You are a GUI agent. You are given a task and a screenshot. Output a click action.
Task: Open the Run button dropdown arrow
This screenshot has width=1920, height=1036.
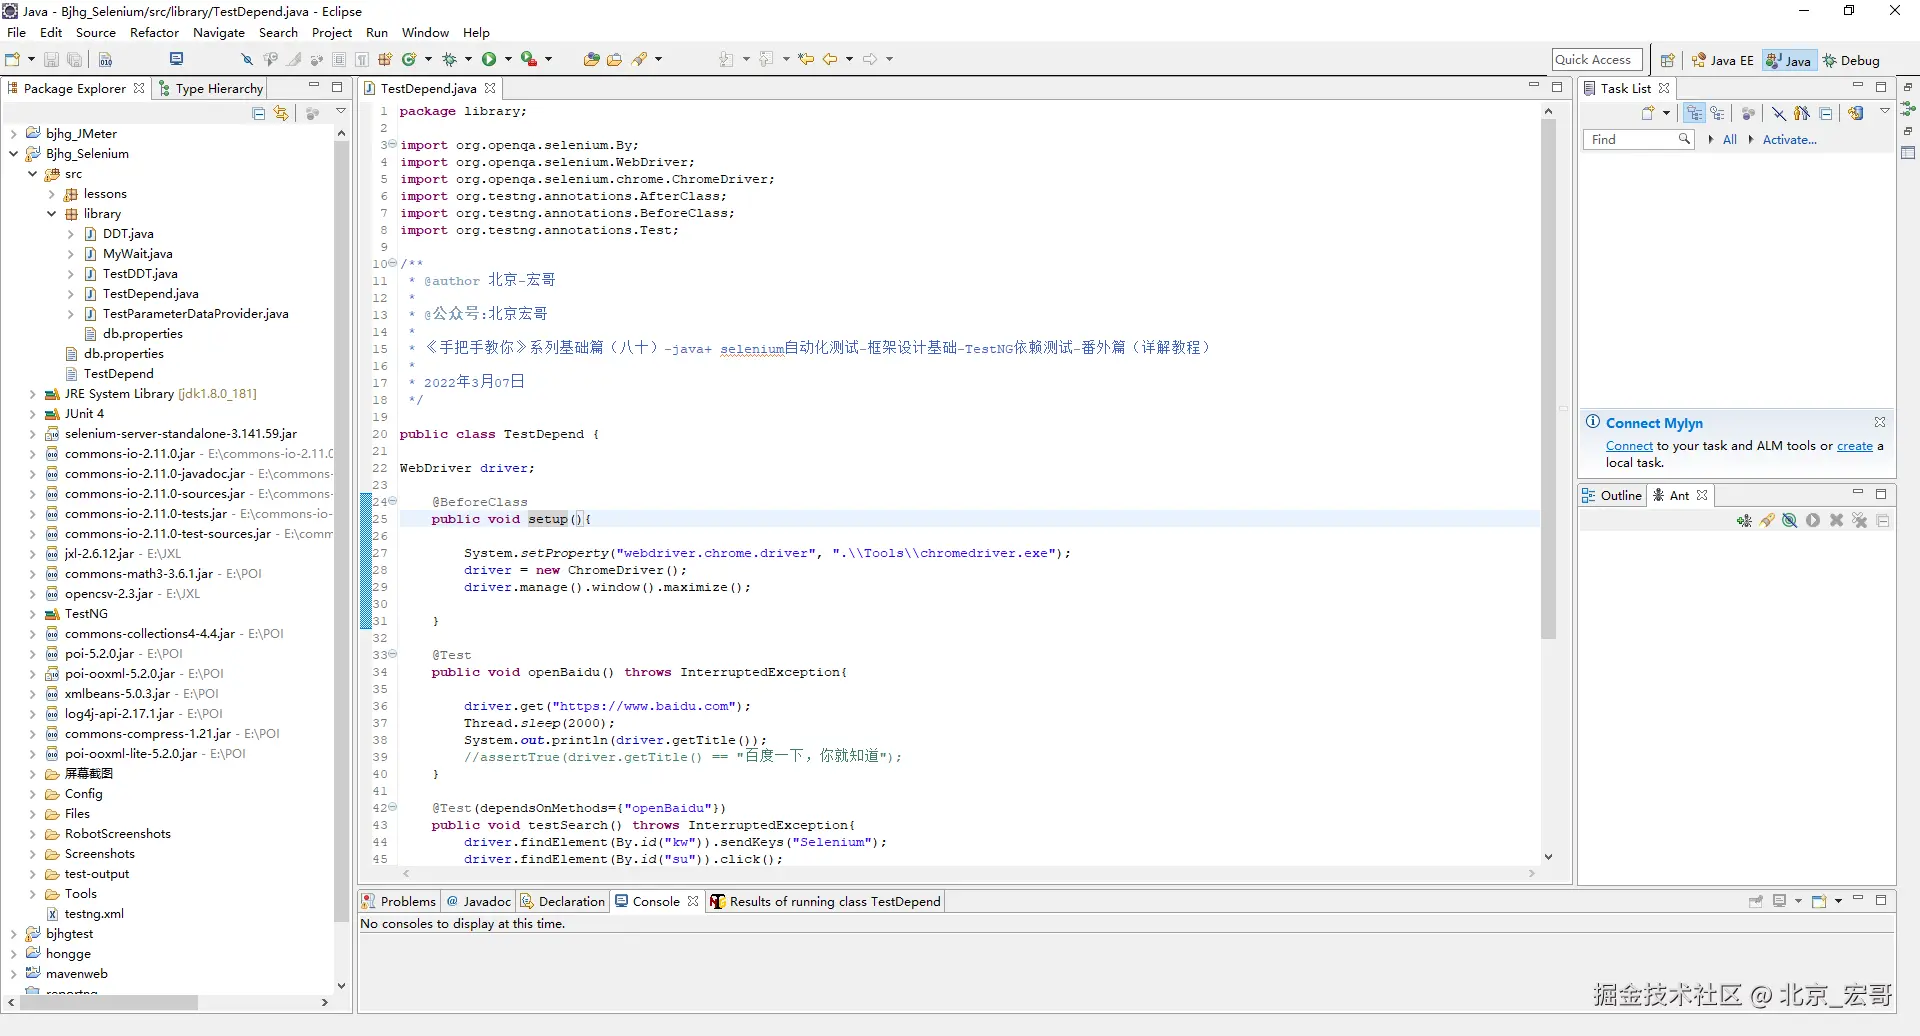508,60
